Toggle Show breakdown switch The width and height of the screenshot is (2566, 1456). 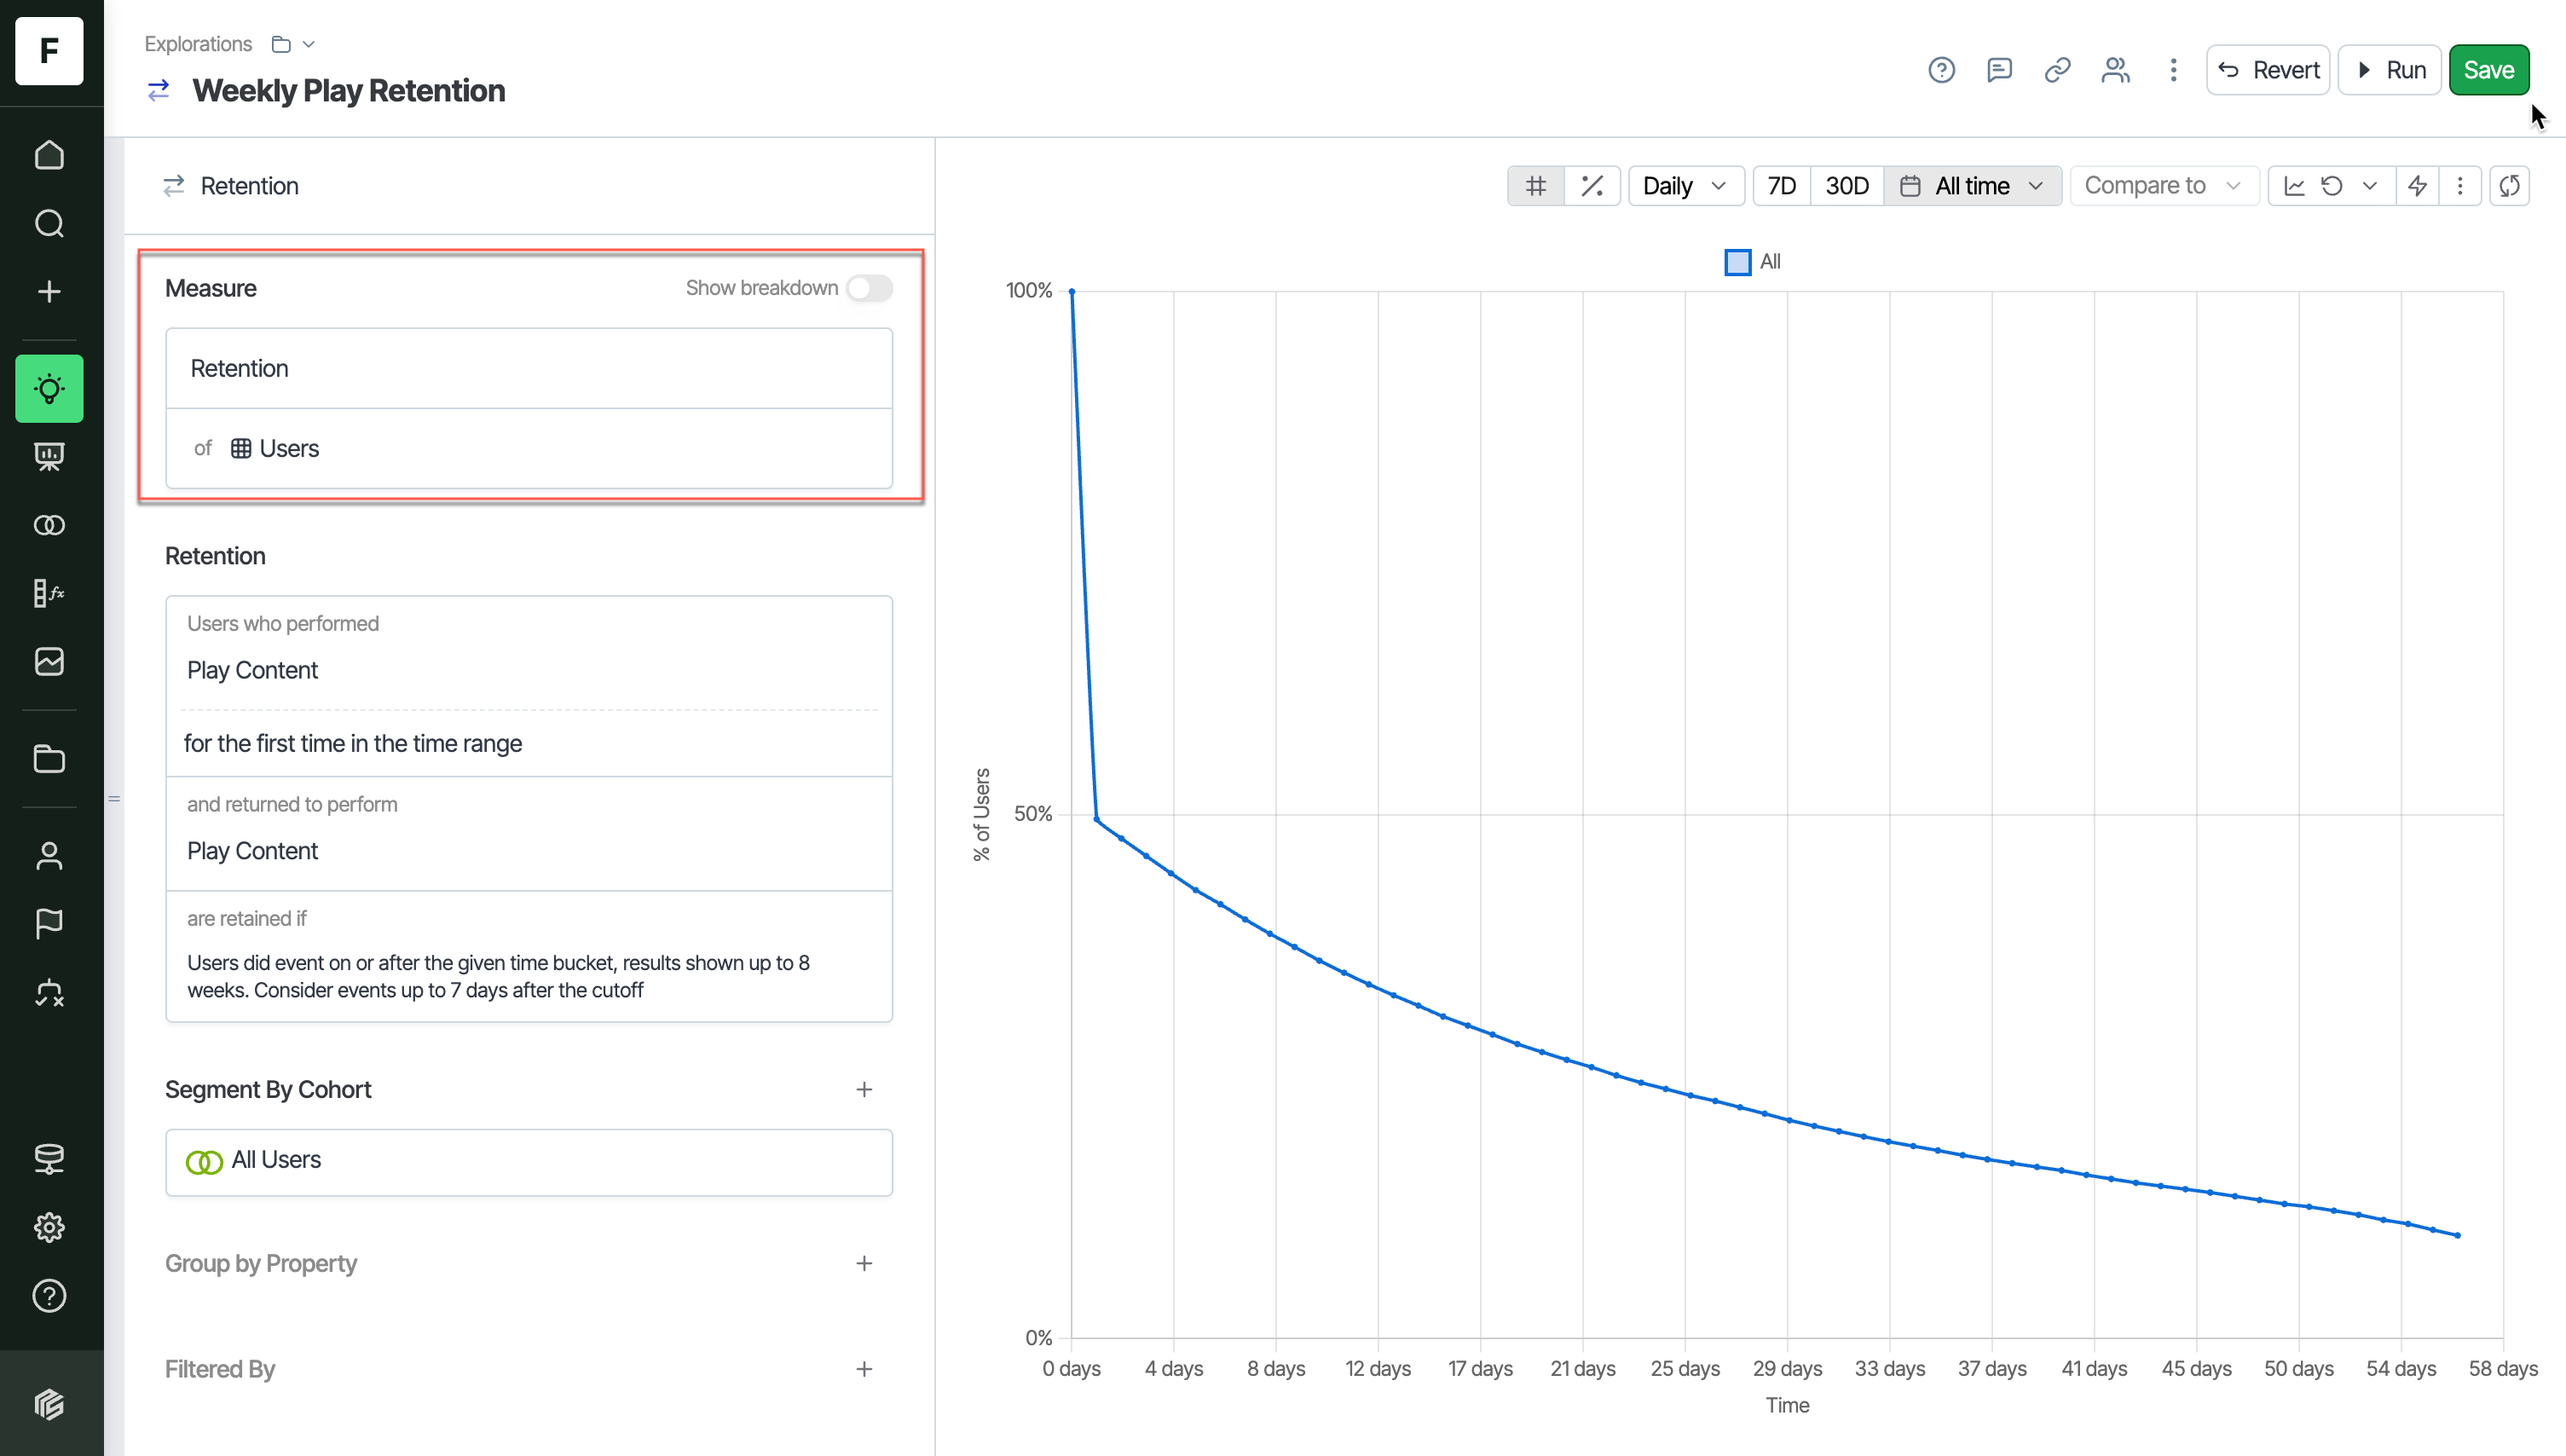[869, 288]
